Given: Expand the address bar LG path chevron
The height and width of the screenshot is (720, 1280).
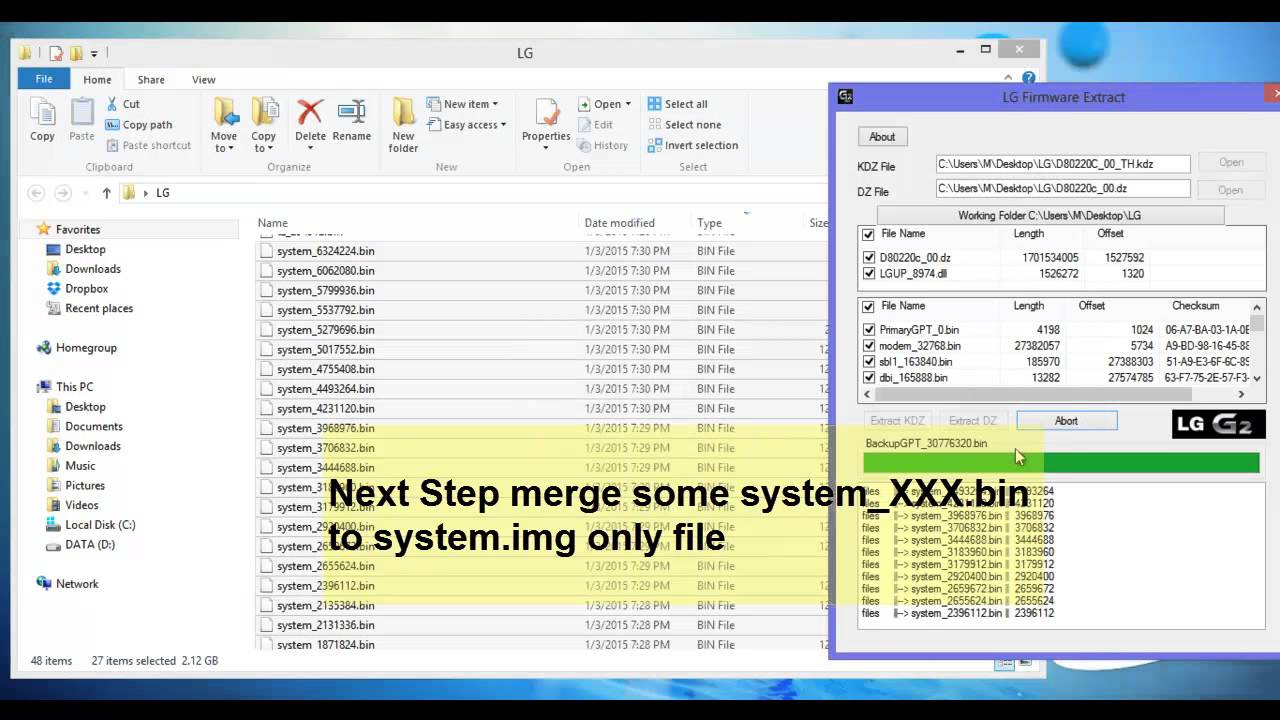Looking at the screenshot, I should 146,193.
